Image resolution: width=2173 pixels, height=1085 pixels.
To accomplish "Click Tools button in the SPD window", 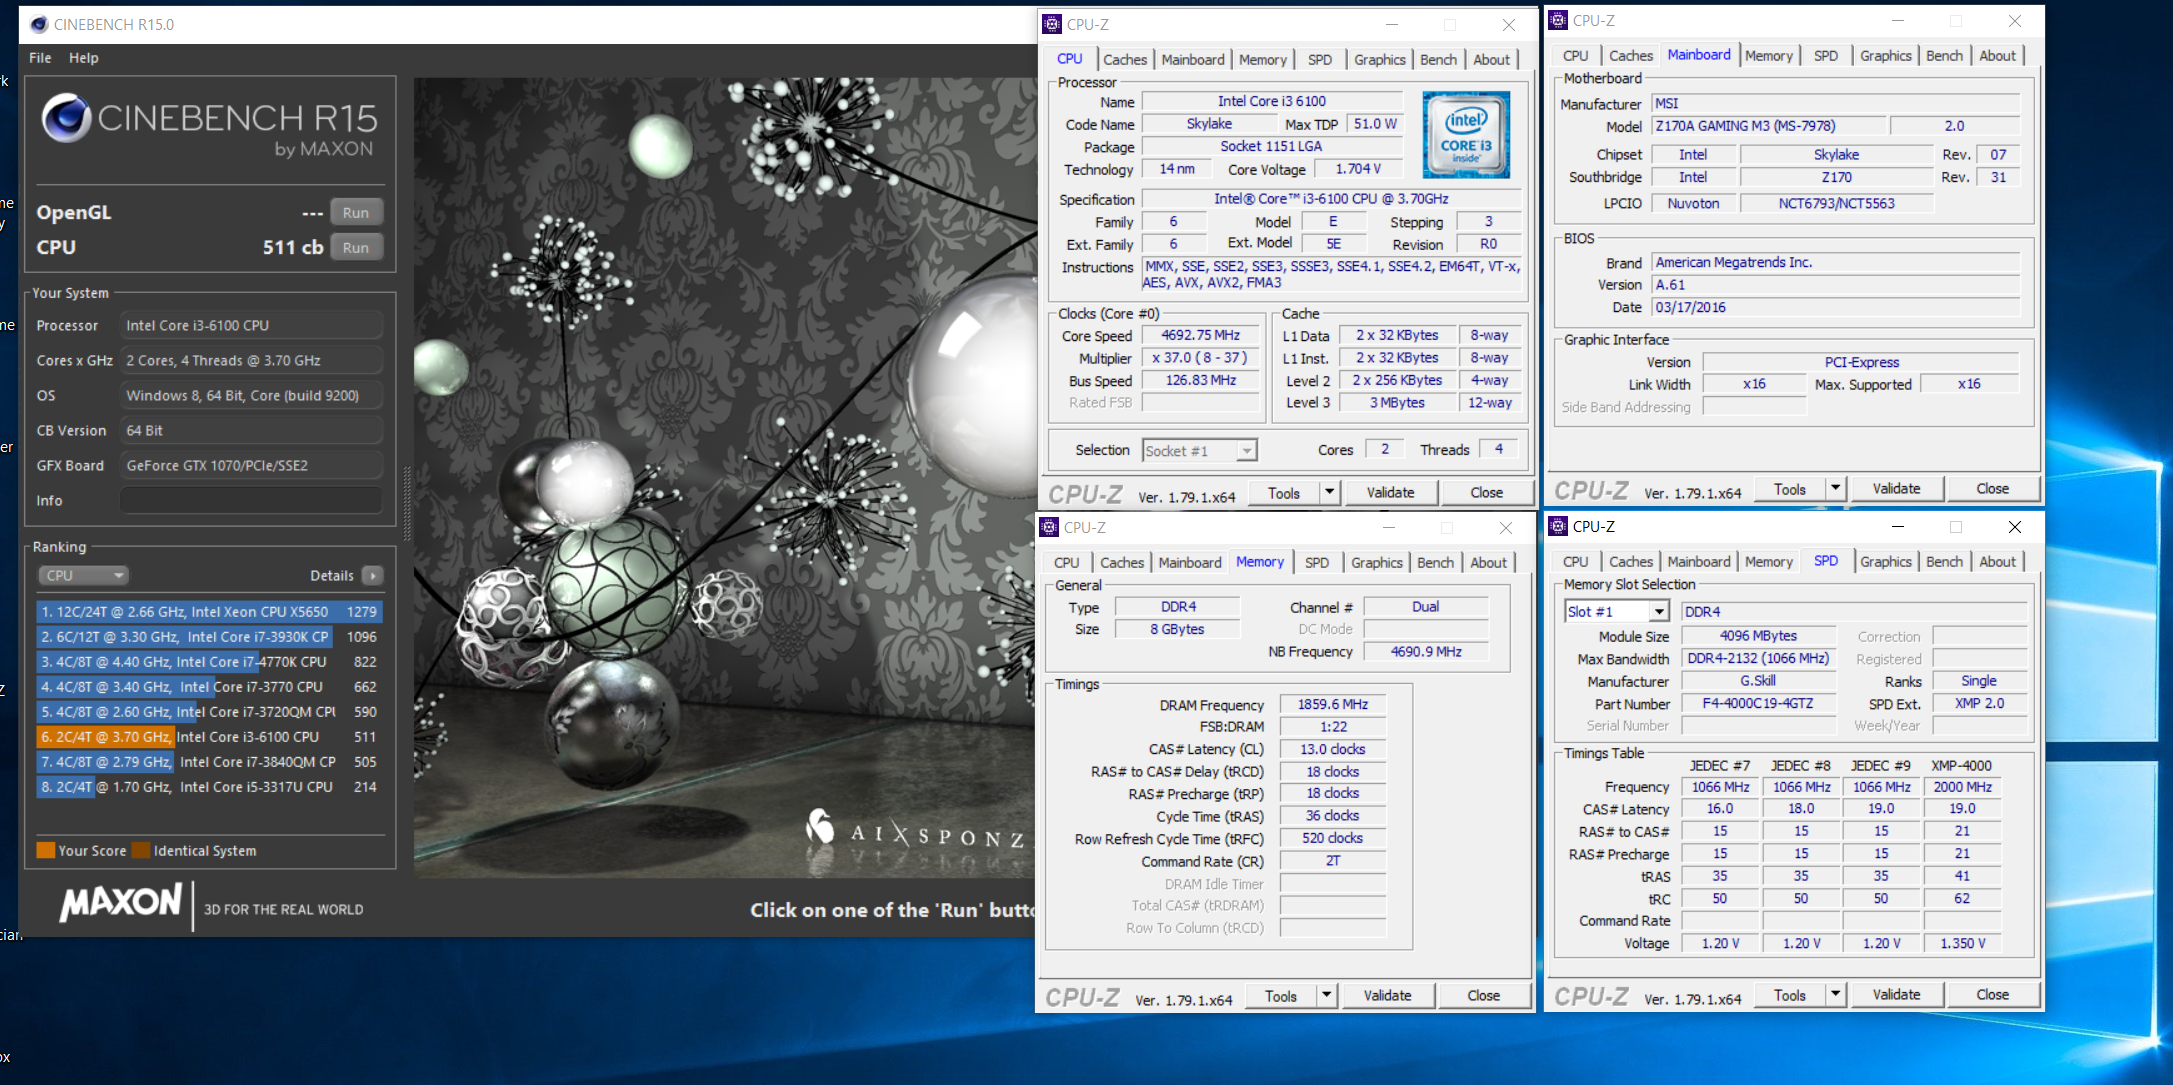I will [x=1789, y=994].
